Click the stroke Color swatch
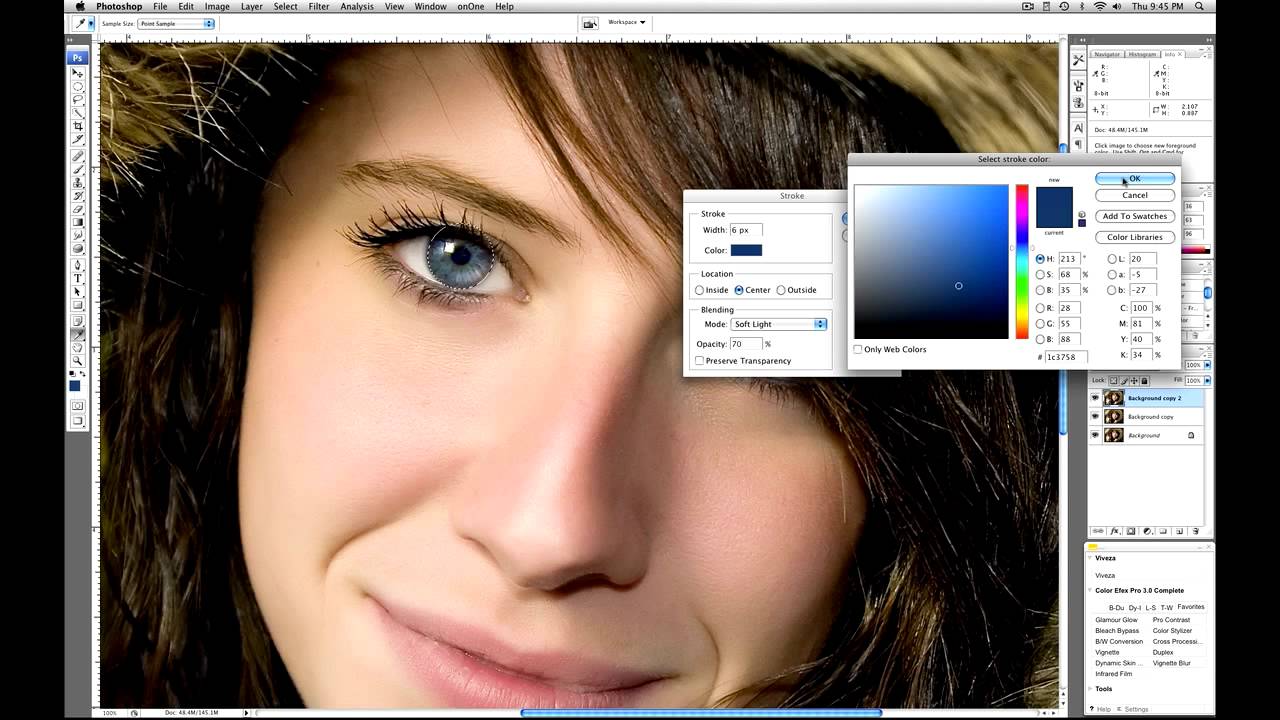This screenshot has width=1280, height=720. point(746,250)
